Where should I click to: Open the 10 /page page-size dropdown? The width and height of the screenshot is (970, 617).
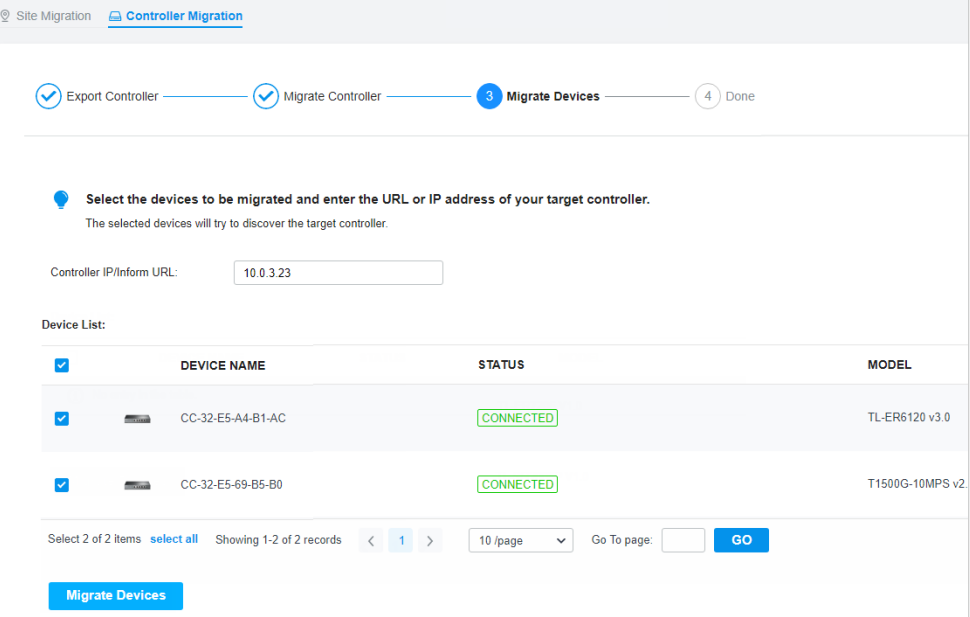click(x=520, y=539)
